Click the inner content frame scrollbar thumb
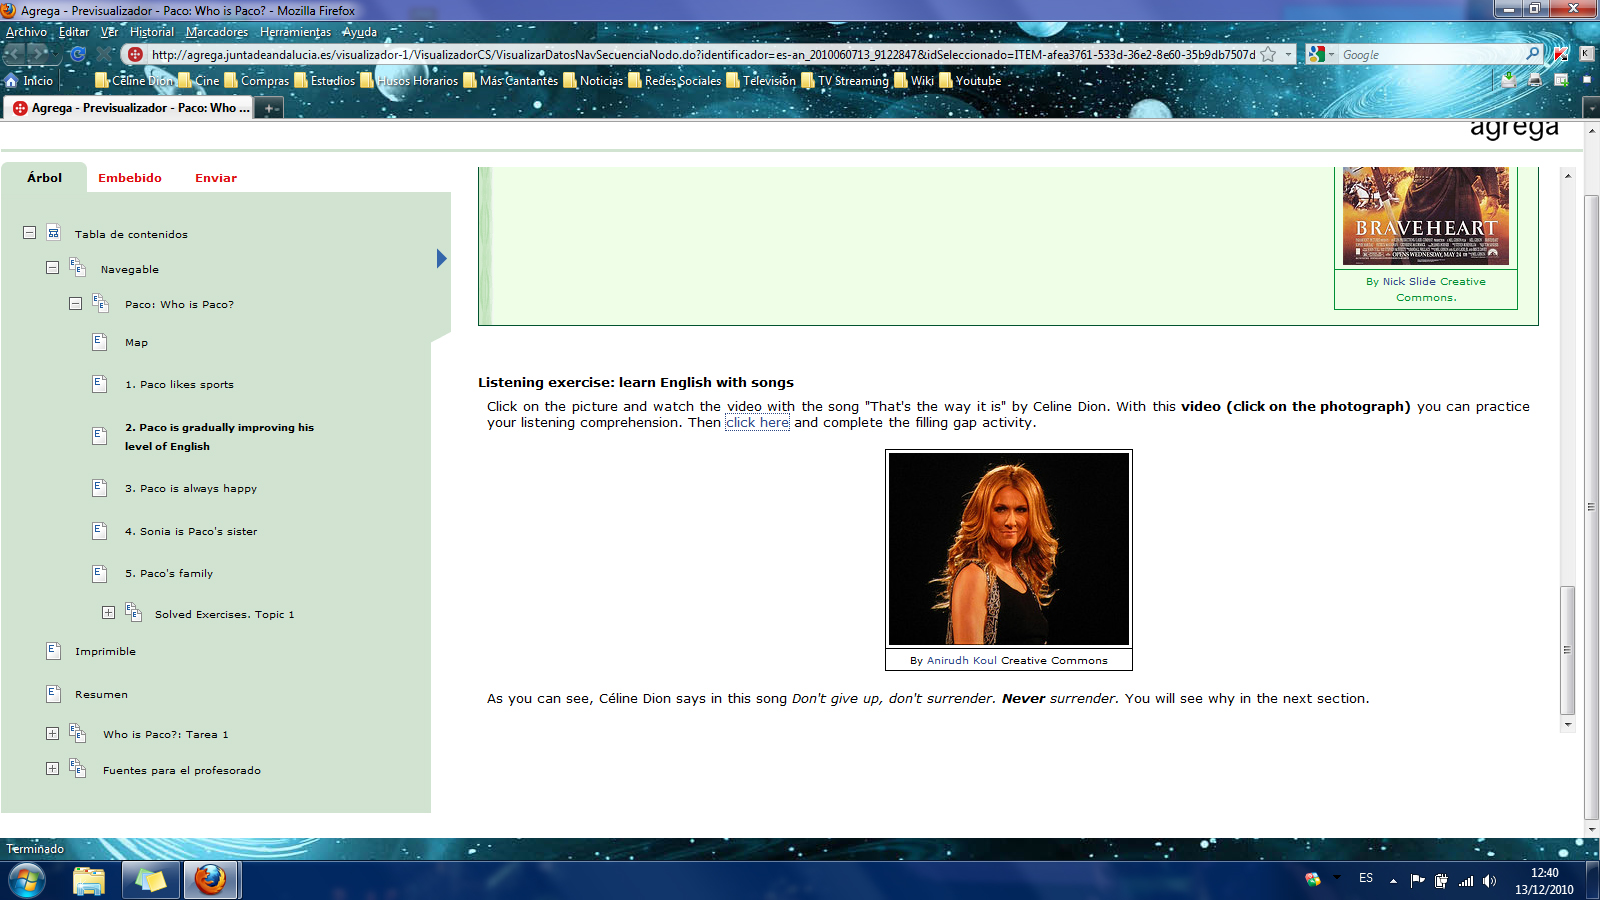This screenshot has height=900, width=1600. click(x=1567, y=649)
